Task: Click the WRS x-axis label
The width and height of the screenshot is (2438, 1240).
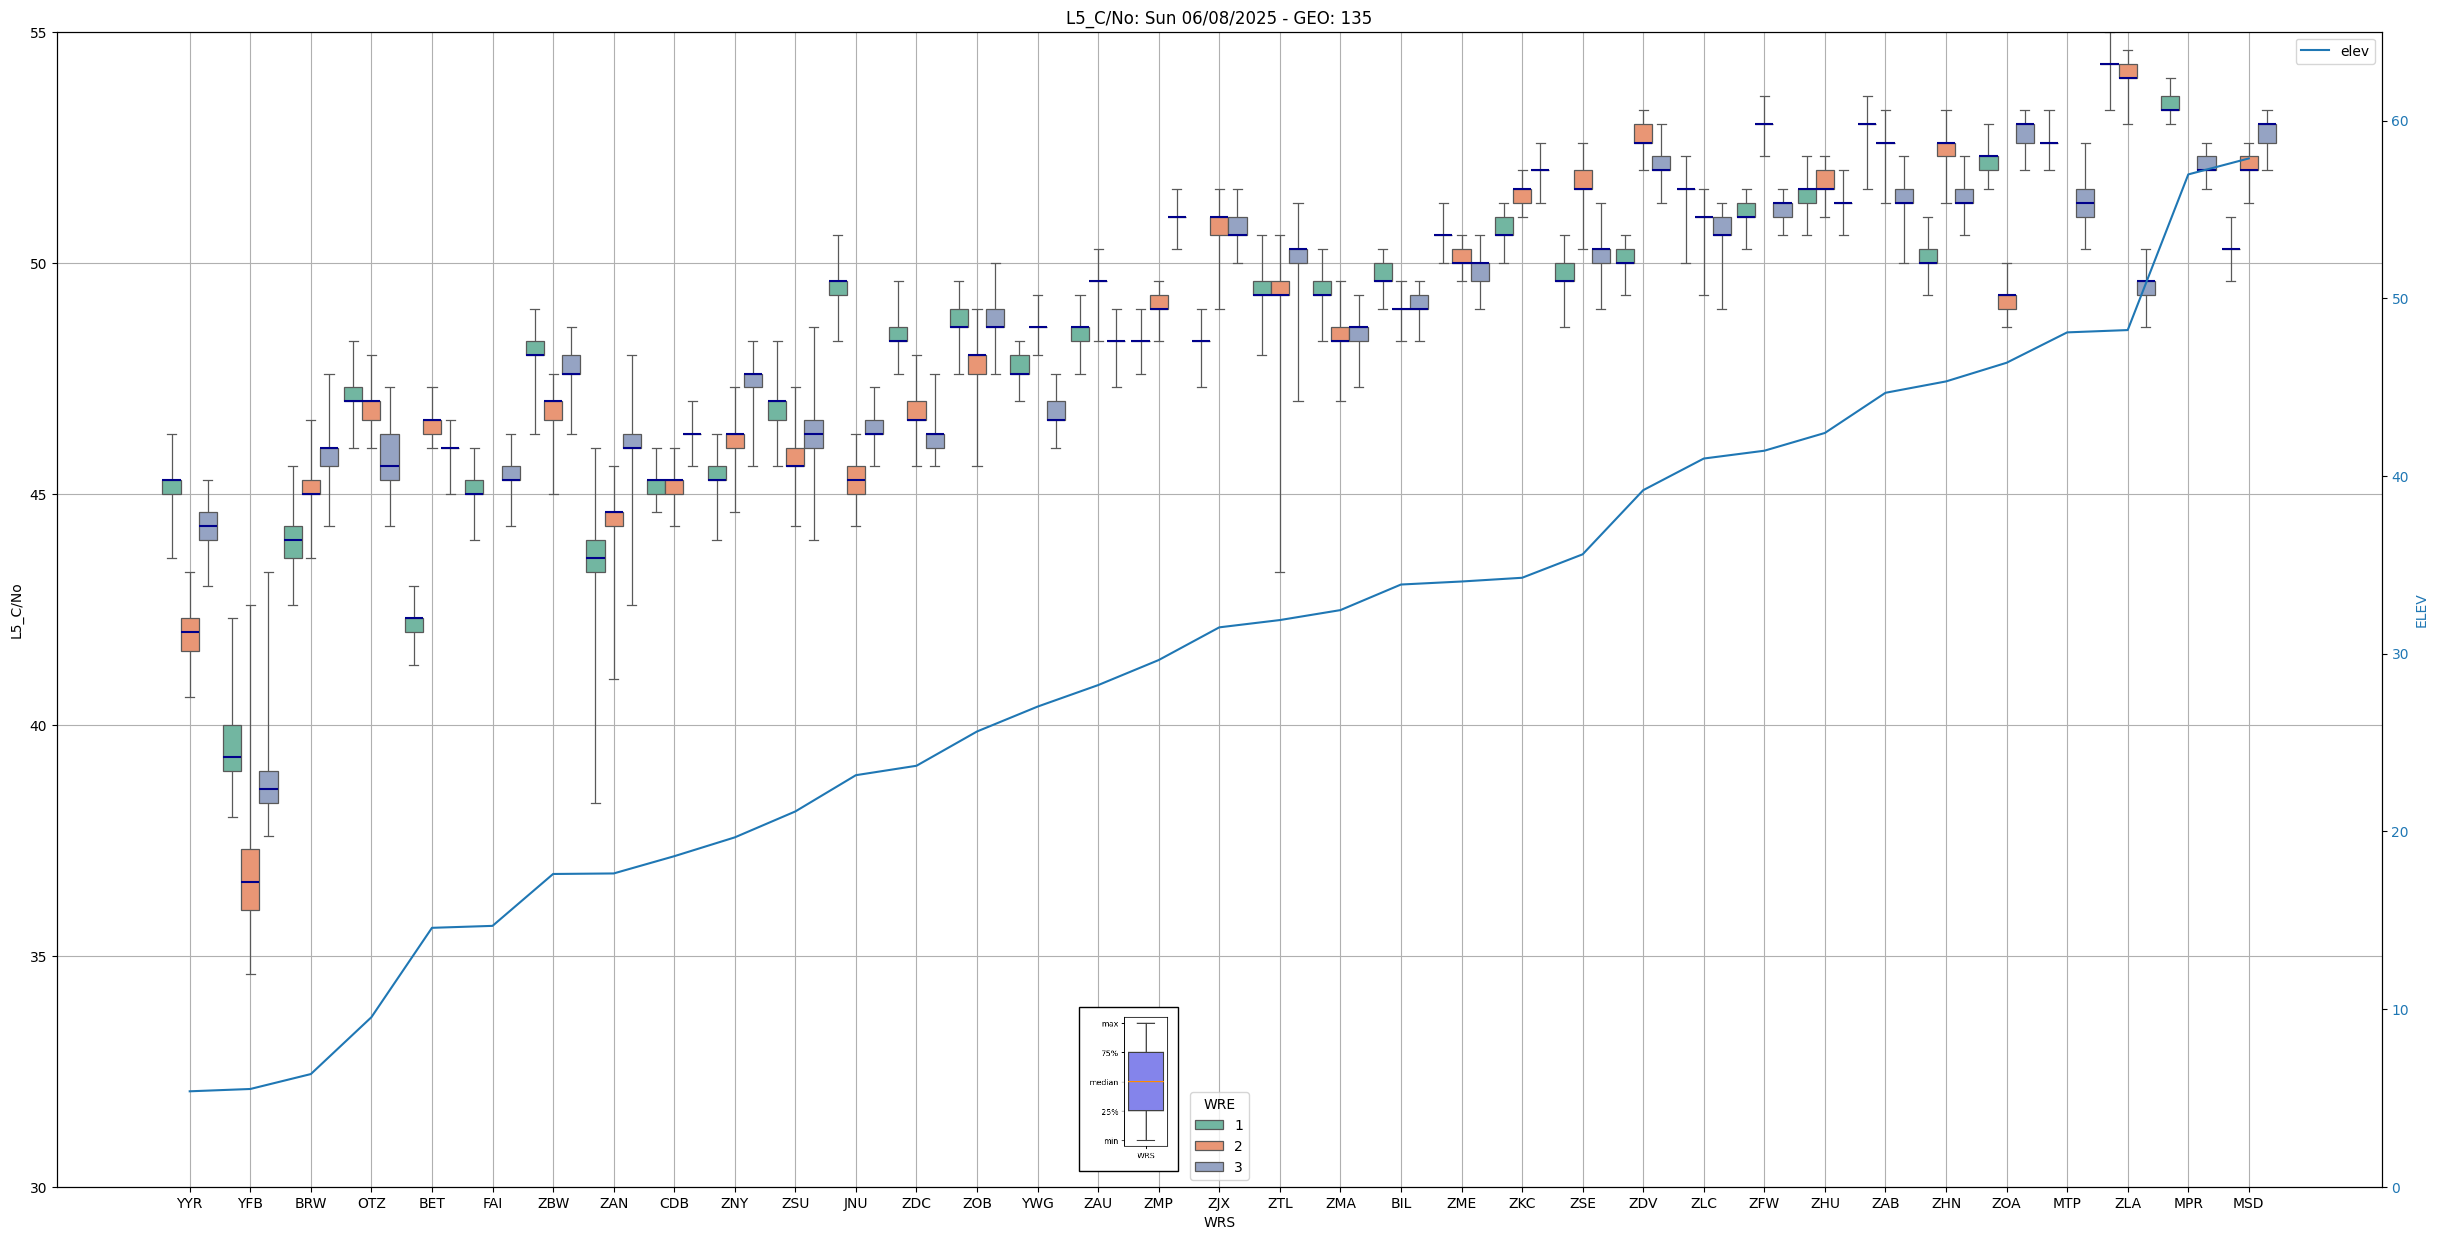Action: tap(1218, 1222)
